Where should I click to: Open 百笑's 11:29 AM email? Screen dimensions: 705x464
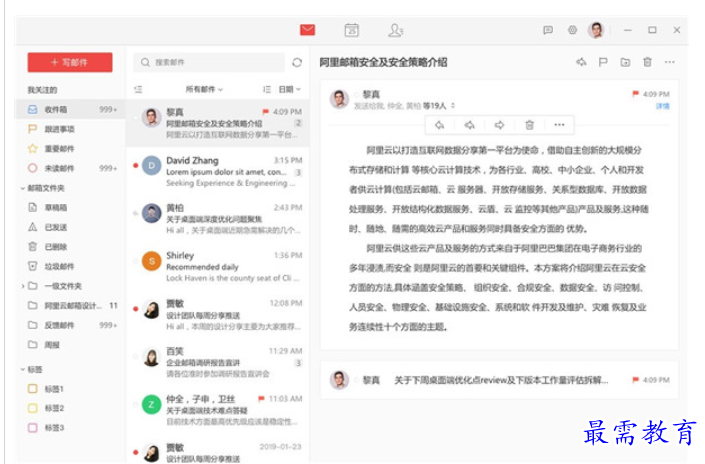[218, 362]
